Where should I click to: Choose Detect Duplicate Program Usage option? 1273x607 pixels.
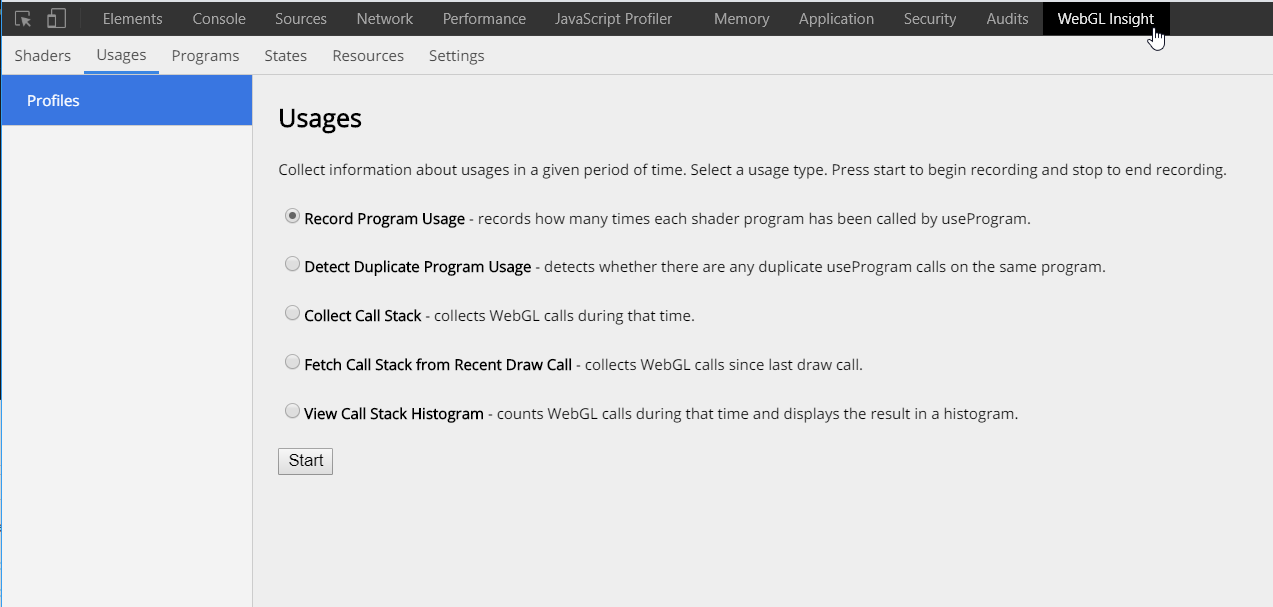(x=292, y=265)
